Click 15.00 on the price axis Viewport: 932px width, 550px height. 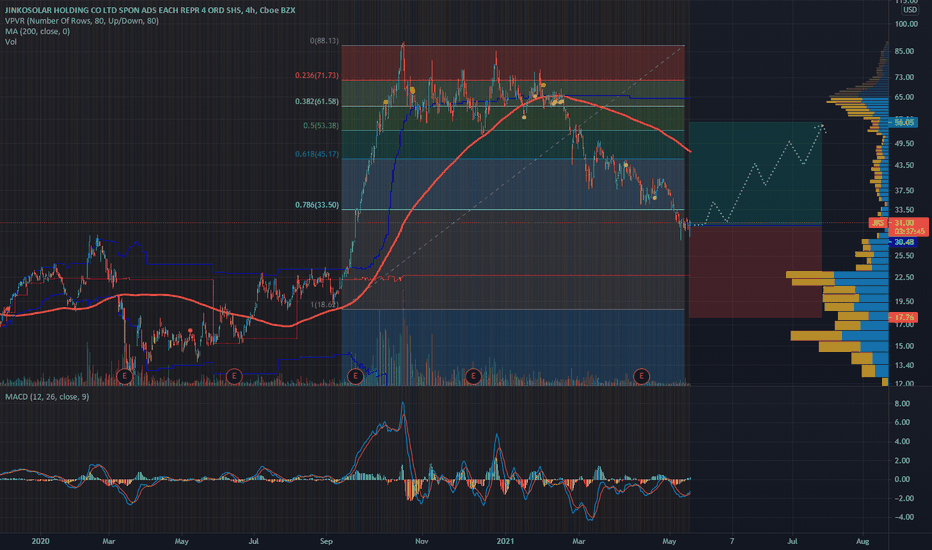click(x=904, y=346)
